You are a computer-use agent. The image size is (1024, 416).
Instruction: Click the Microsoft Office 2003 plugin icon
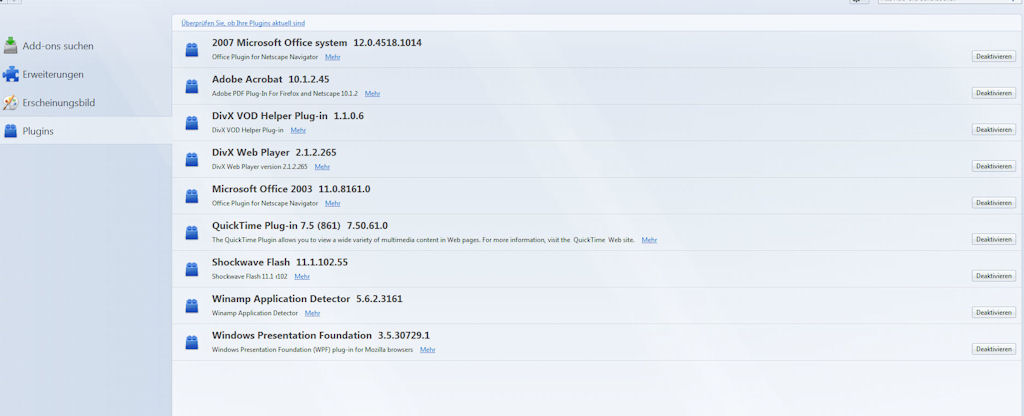191,196
